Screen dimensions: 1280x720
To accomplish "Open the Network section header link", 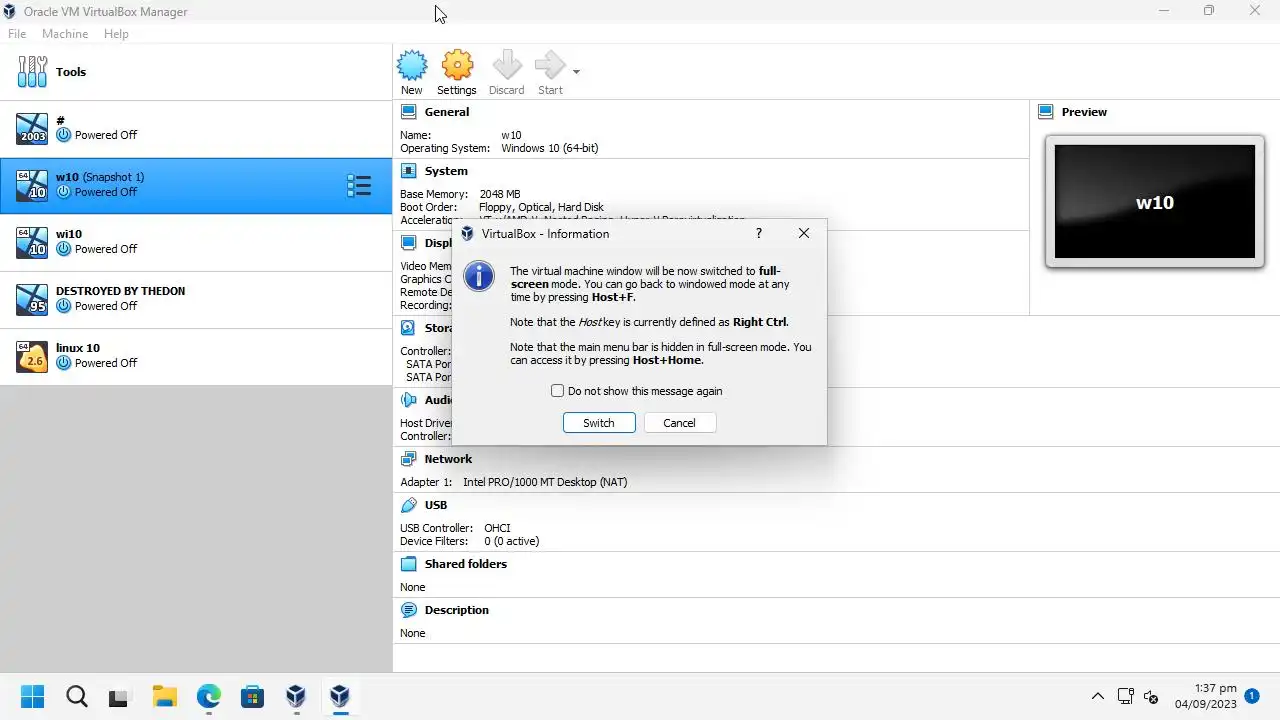I will point(448,459).
